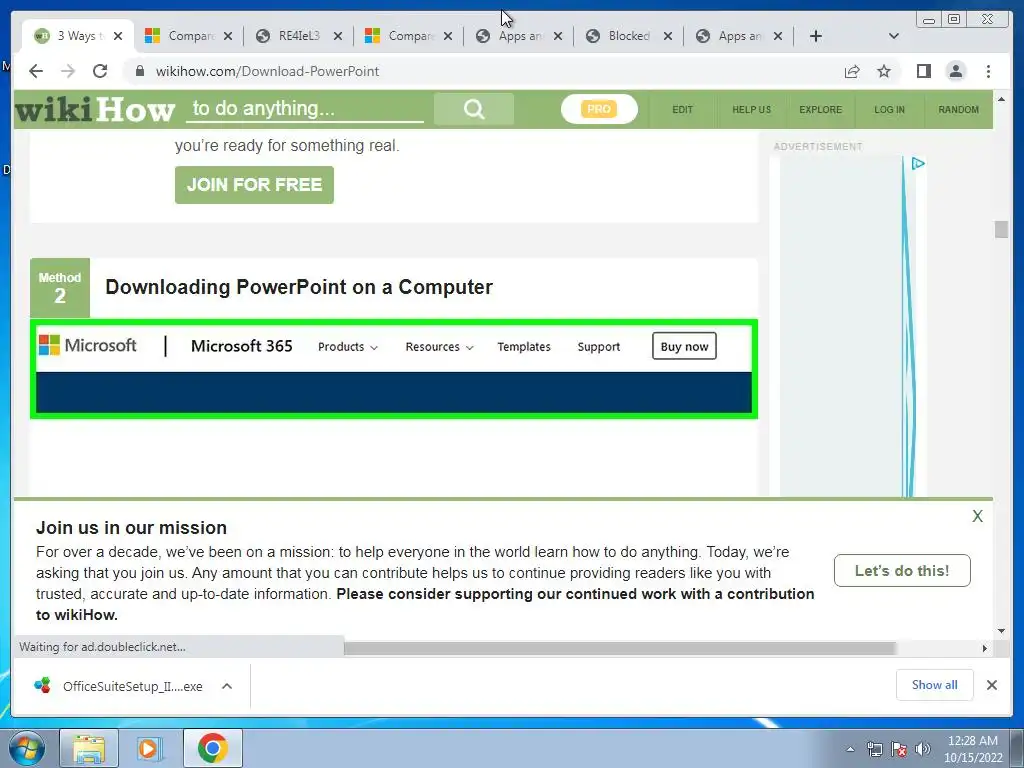The image size is (1024, 768).
Task: Open OfficeSuiteSetup download options chevron
Action: [x=227, y=686]
